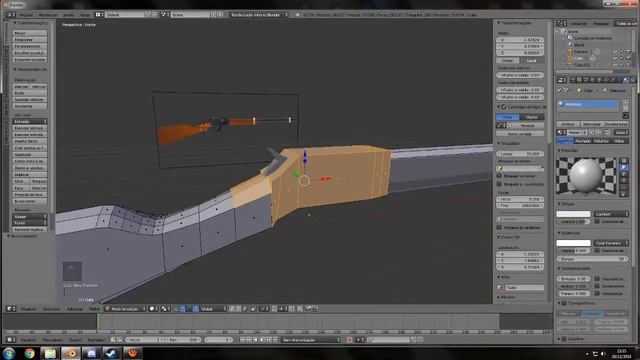Open the Arquivo menu

click(x=27, y=14)
